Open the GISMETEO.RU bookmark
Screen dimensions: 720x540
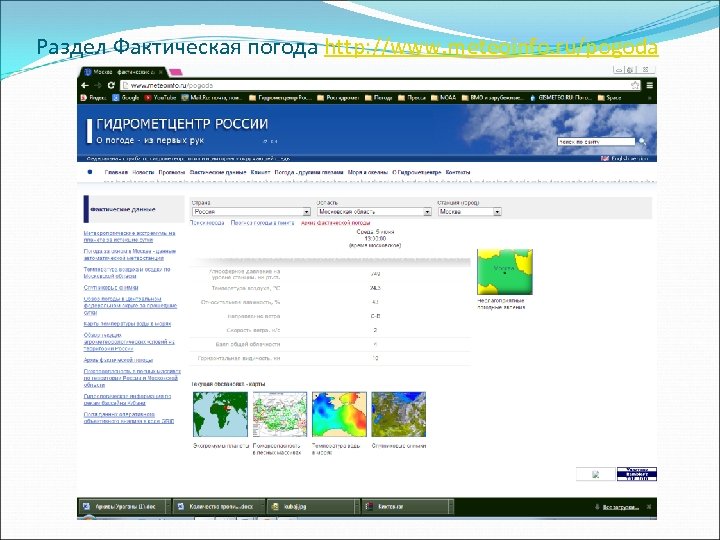point(561,98)
